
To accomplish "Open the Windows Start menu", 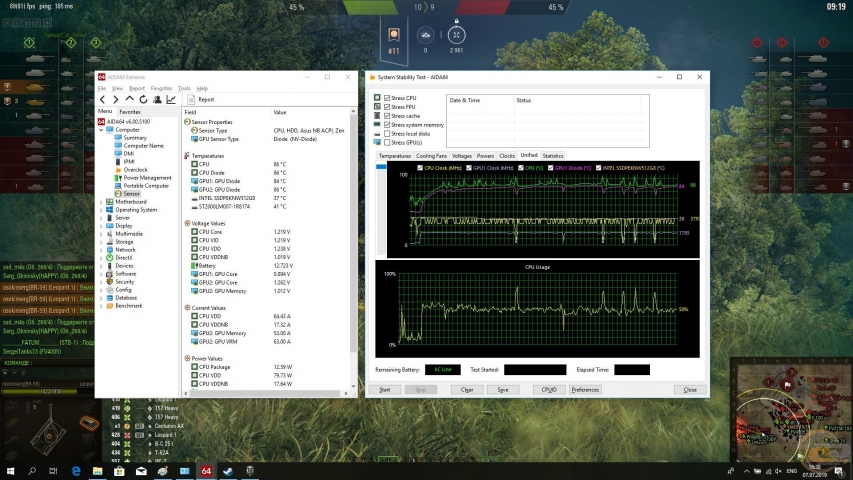I will (x=10, y=471).
